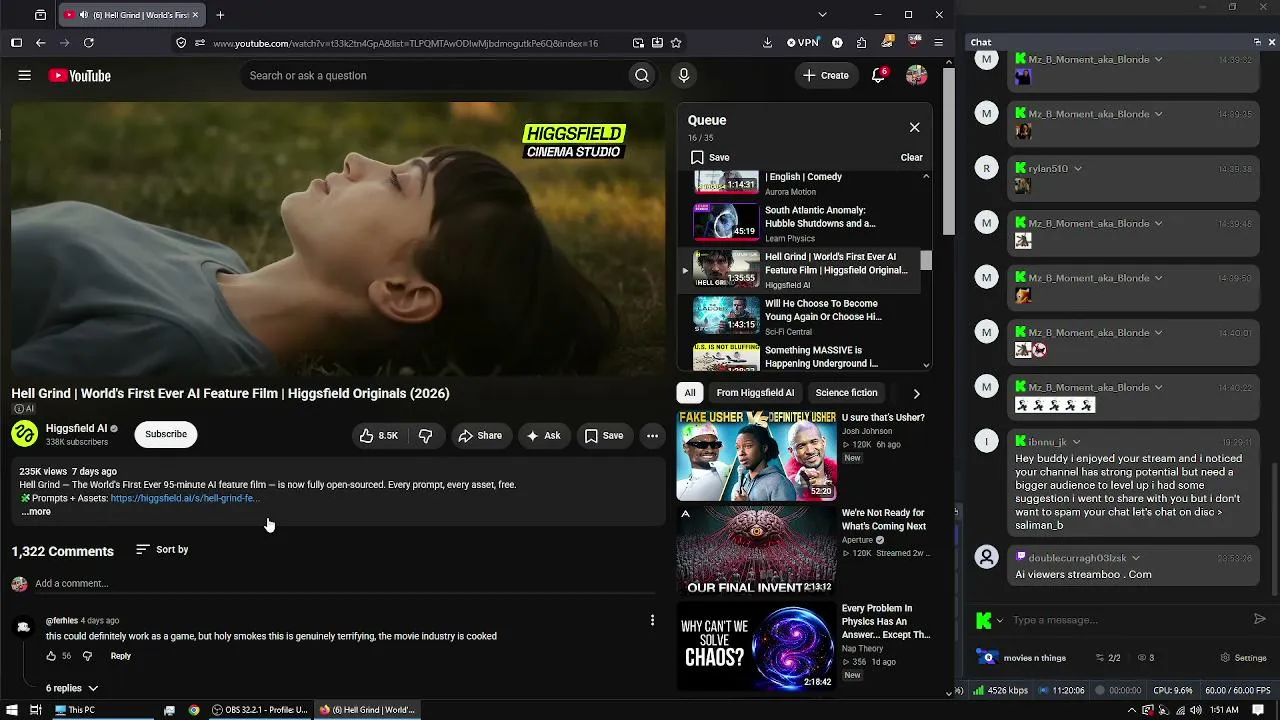Open the YouTube guide hamburger menu
This screenshot has height=720, width=1280.
24,75
